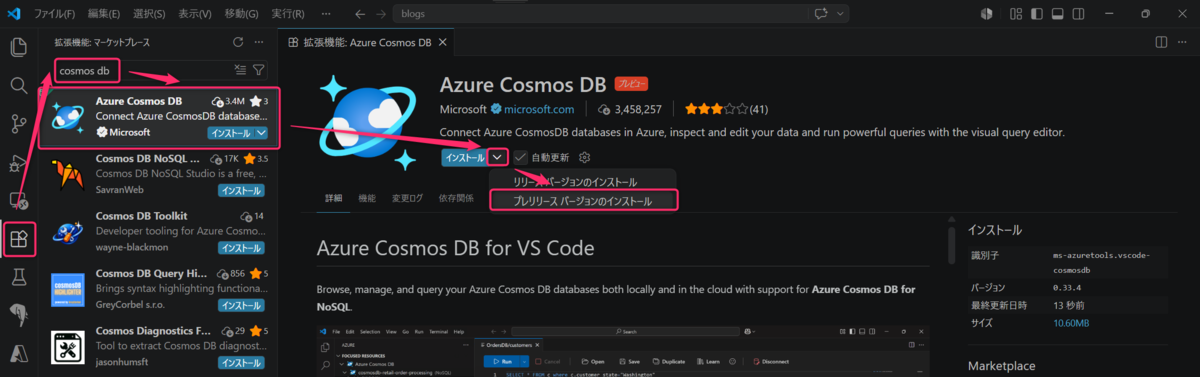Open the extension filter funnel
1200x377 pixels.
259,70
